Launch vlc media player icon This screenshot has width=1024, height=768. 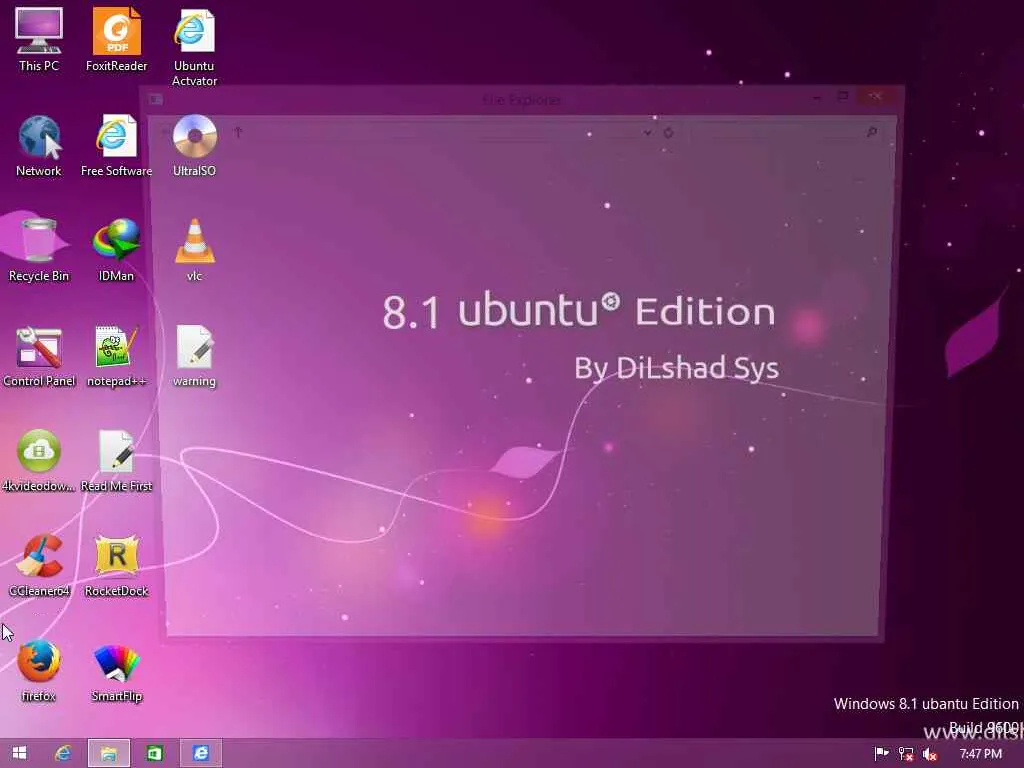tap(194, 250)
